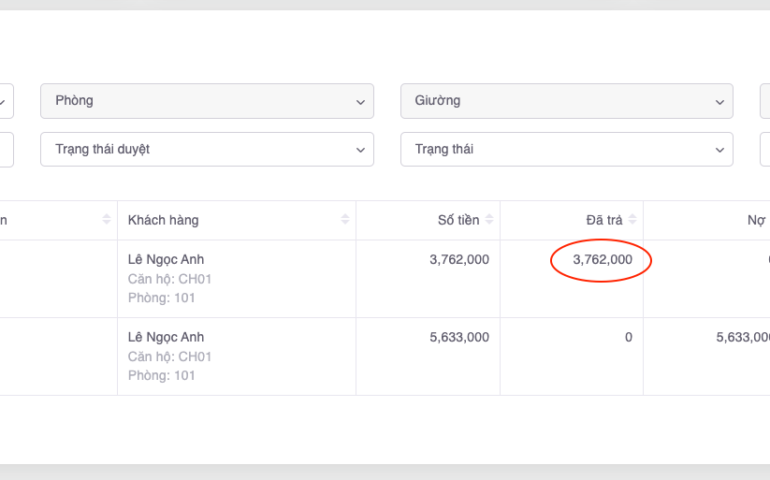Expand the Trạng thái dropdown next to Trạng thái duyệt
Screen dimensions: 770x480
click(x=566, y=149)
